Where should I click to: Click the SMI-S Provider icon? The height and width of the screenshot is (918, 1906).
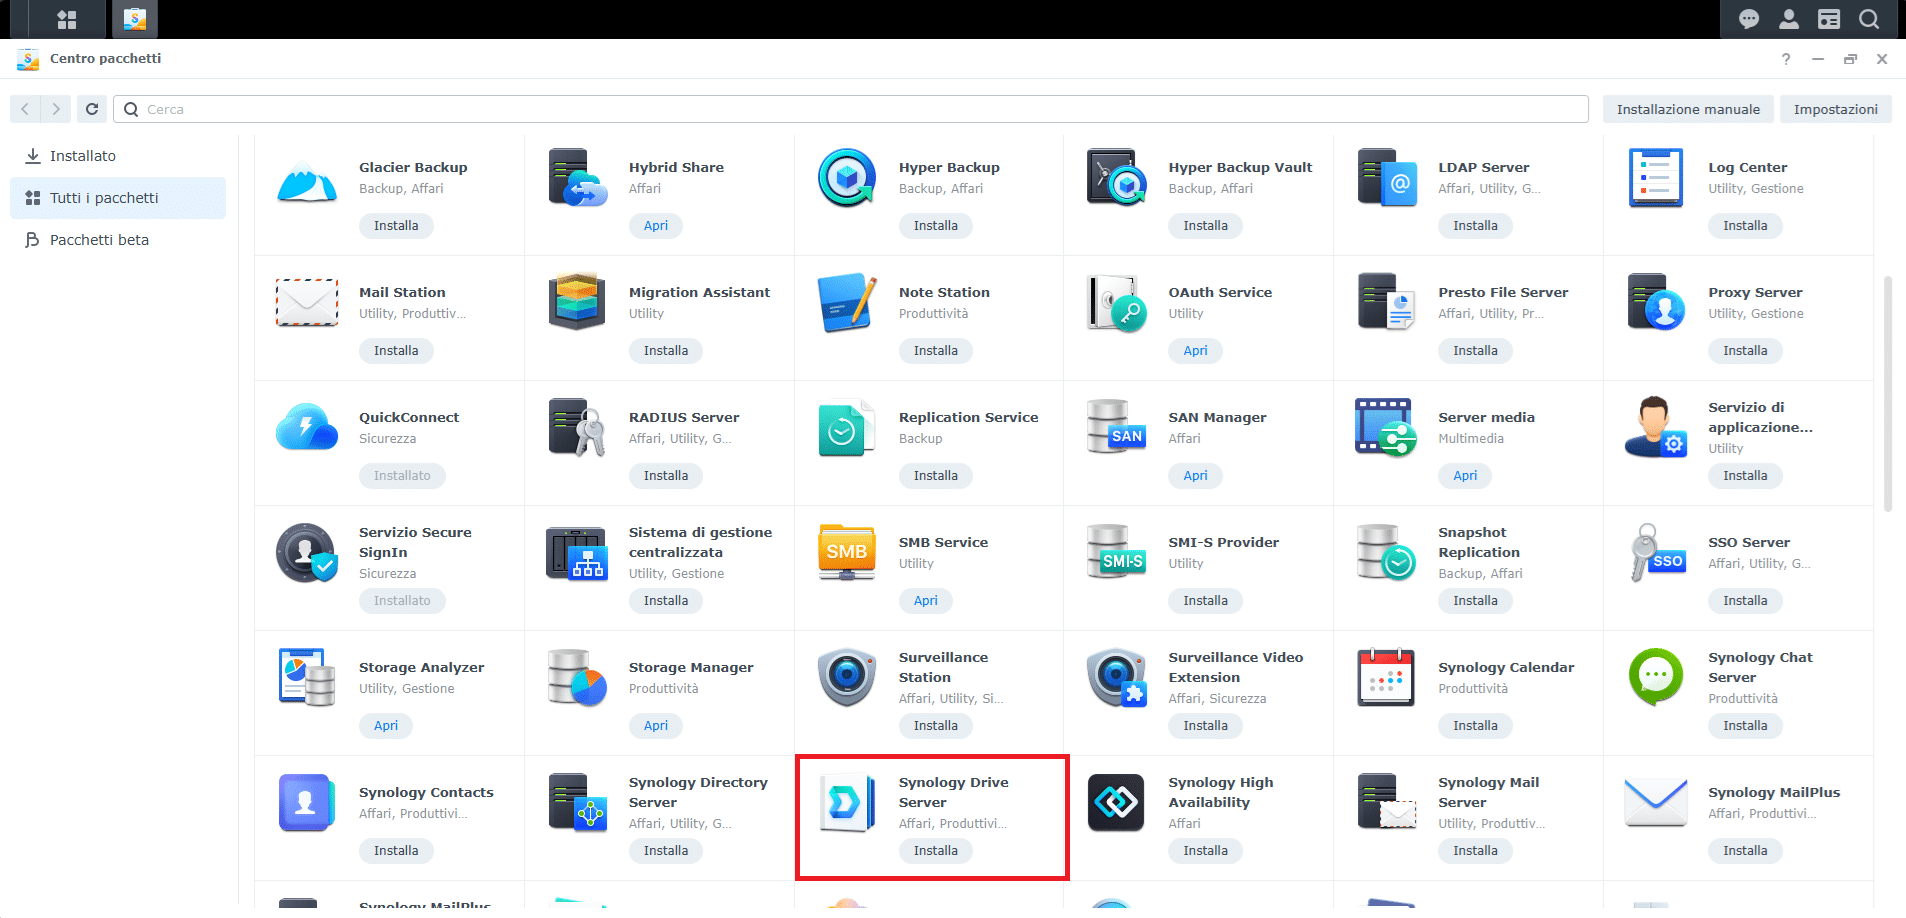click(x=1116, y=553)
